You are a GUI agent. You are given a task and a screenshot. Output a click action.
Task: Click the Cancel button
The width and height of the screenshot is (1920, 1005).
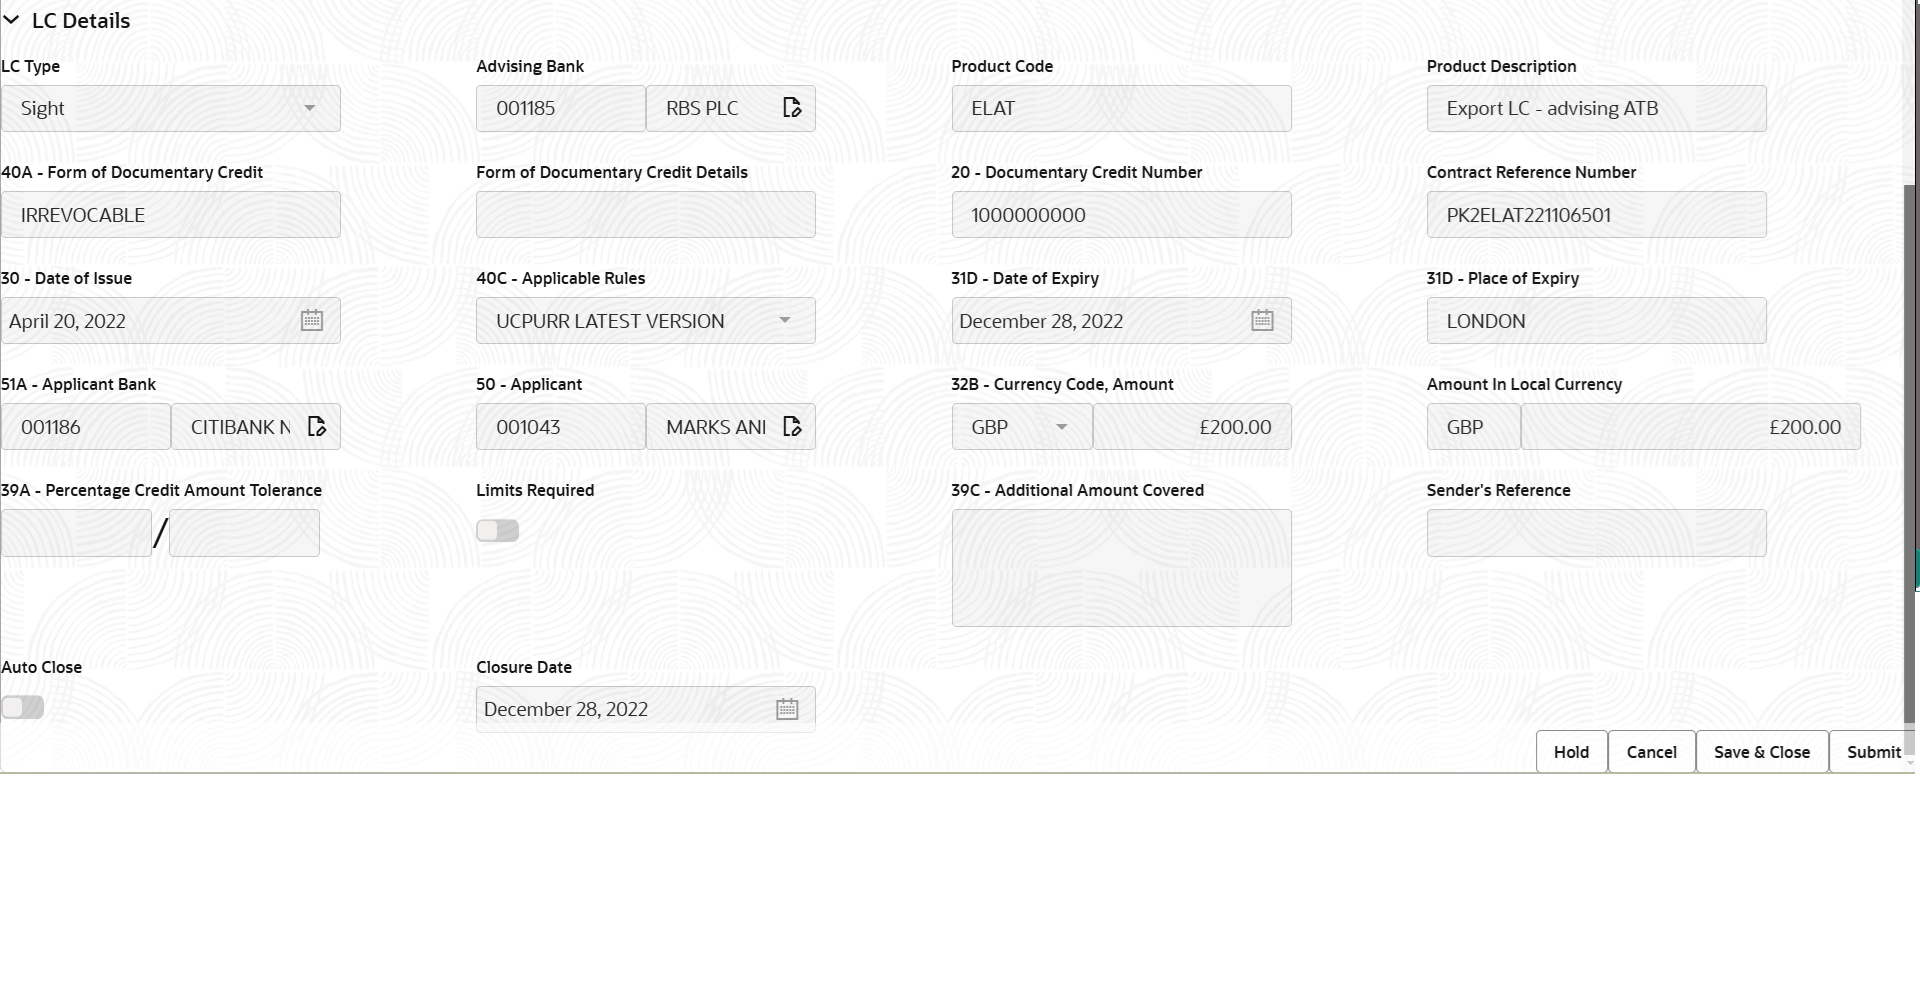click(x=1651, y=751)
